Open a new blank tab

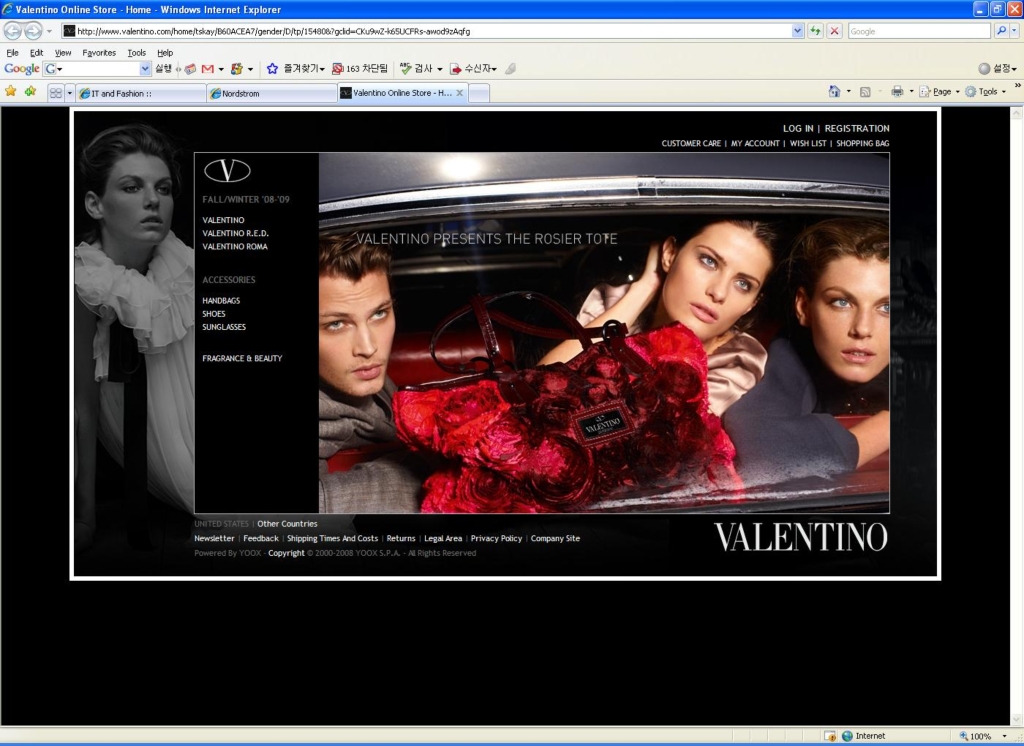click(x=479, y=93)
